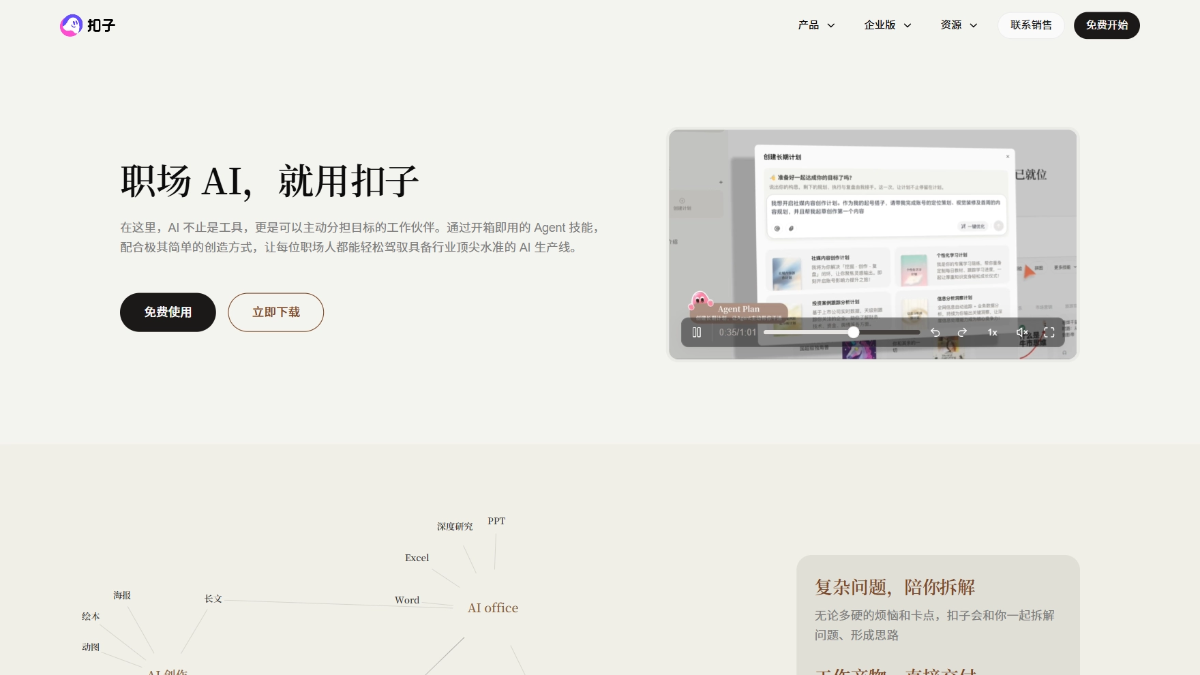1200x675 pixels.
Task: Select the Excel node in the diagram
Action: [x=417, y=558]
